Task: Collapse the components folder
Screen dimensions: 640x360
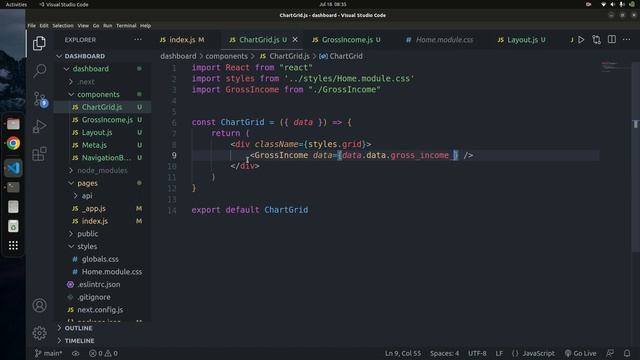Action: tap(98, 94)
